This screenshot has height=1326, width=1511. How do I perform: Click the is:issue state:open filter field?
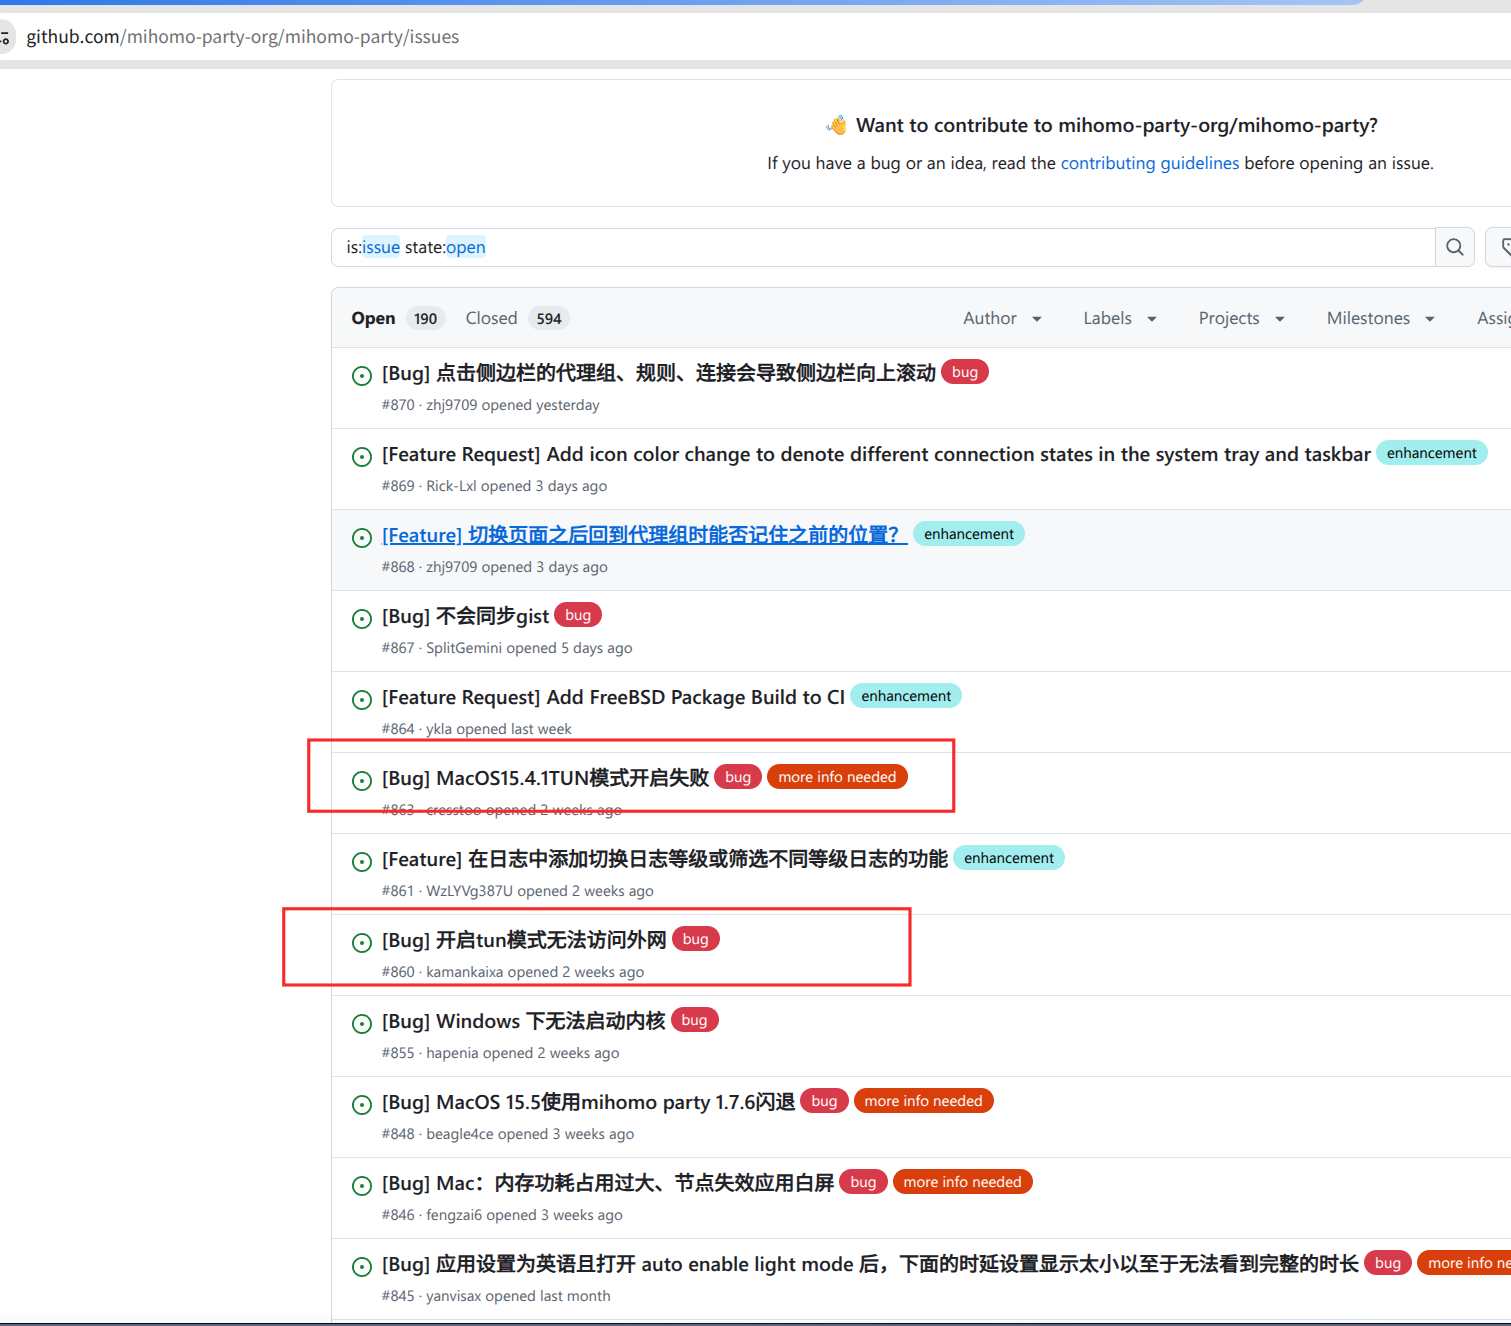pyautogui.click(x=883, y=247)
